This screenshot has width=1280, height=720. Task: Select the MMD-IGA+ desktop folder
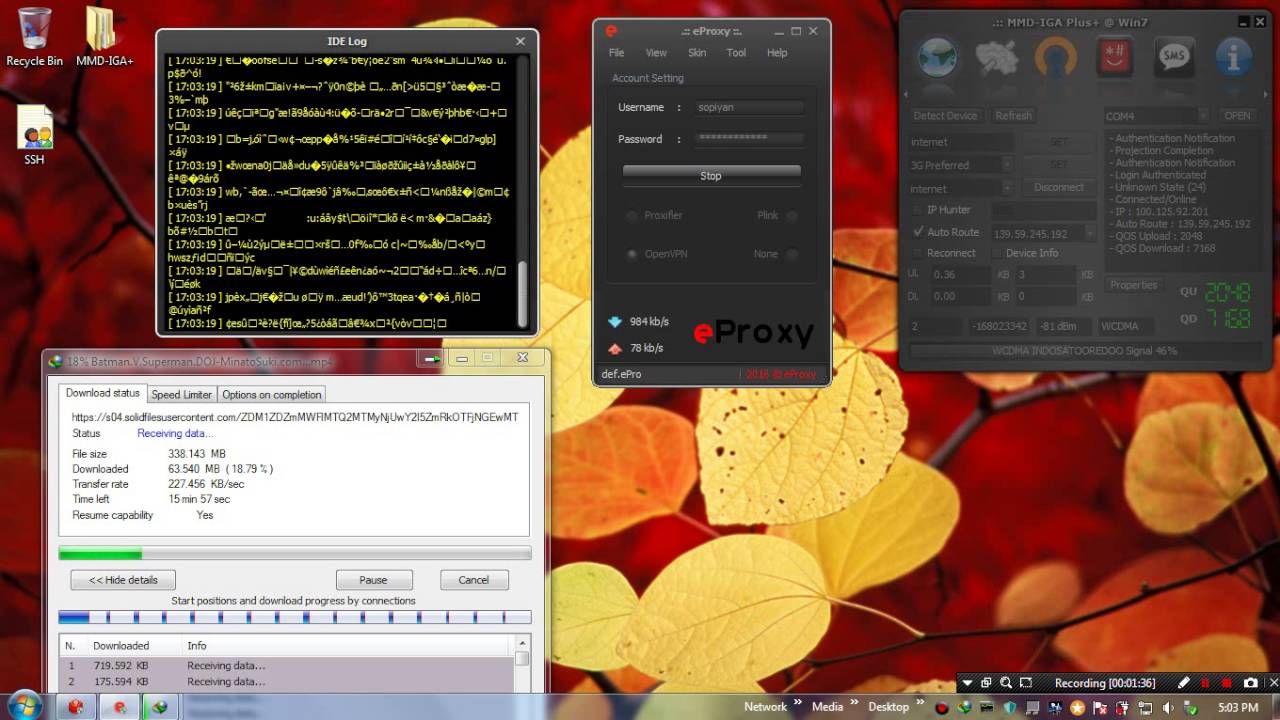pyautogui.click(x=104, y=36)
